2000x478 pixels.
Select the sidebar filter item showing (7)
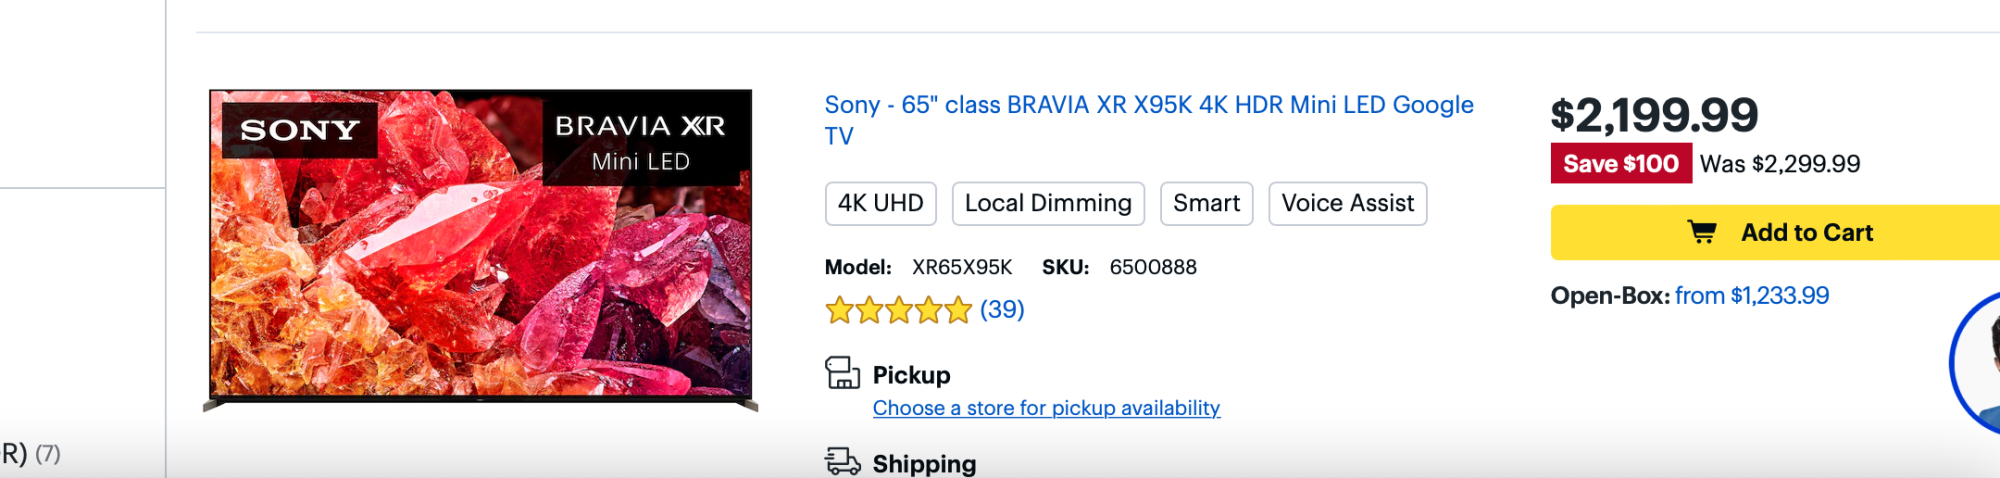[30, 454]
